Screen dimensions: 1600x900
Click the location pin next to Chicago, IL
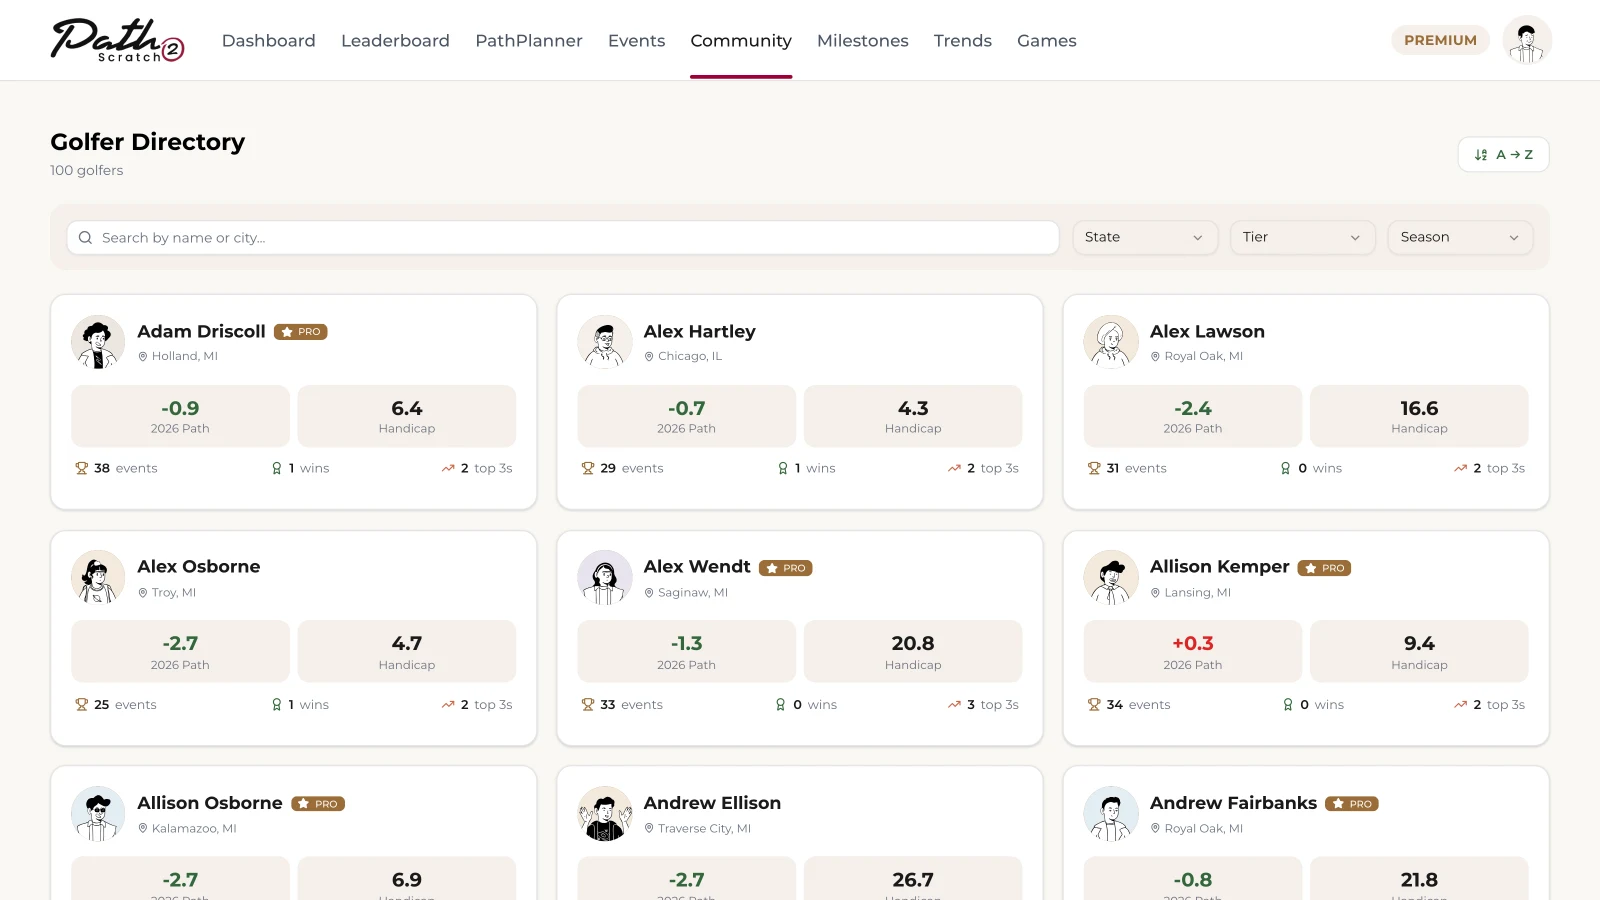pyautogui.click(x=649, y=357)
